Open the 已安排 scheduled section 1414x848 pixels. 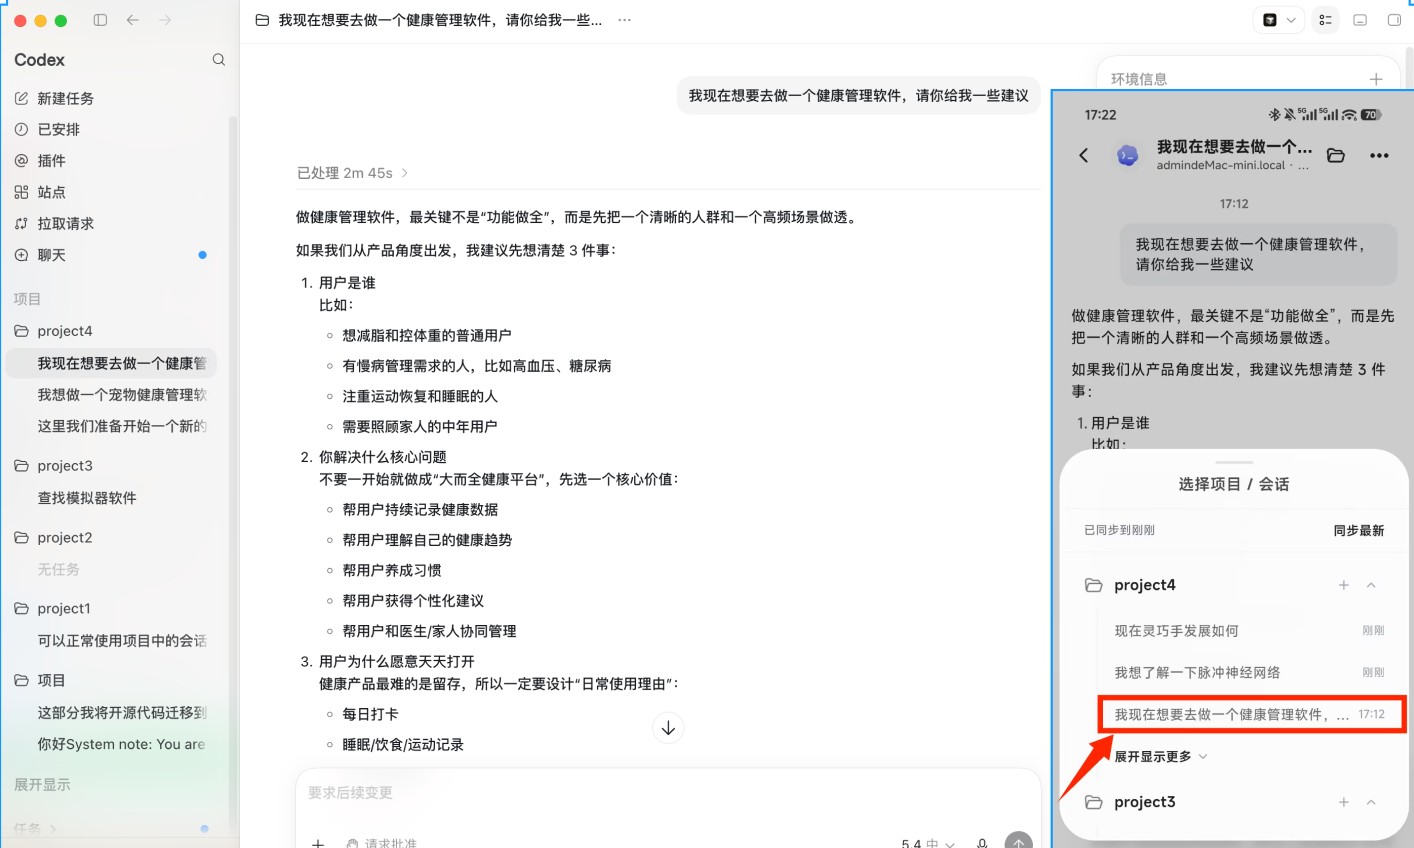(47, 129)
